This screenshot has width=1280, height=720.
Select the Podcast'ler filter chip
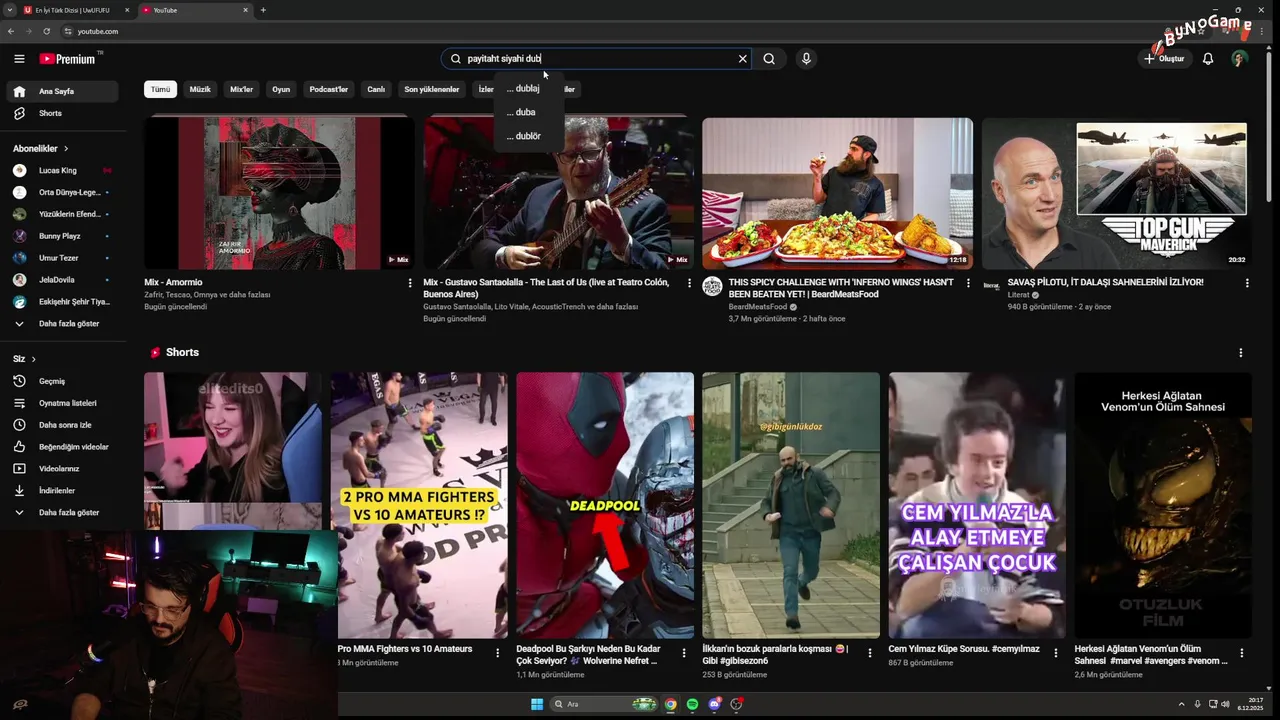coord(329,89)
